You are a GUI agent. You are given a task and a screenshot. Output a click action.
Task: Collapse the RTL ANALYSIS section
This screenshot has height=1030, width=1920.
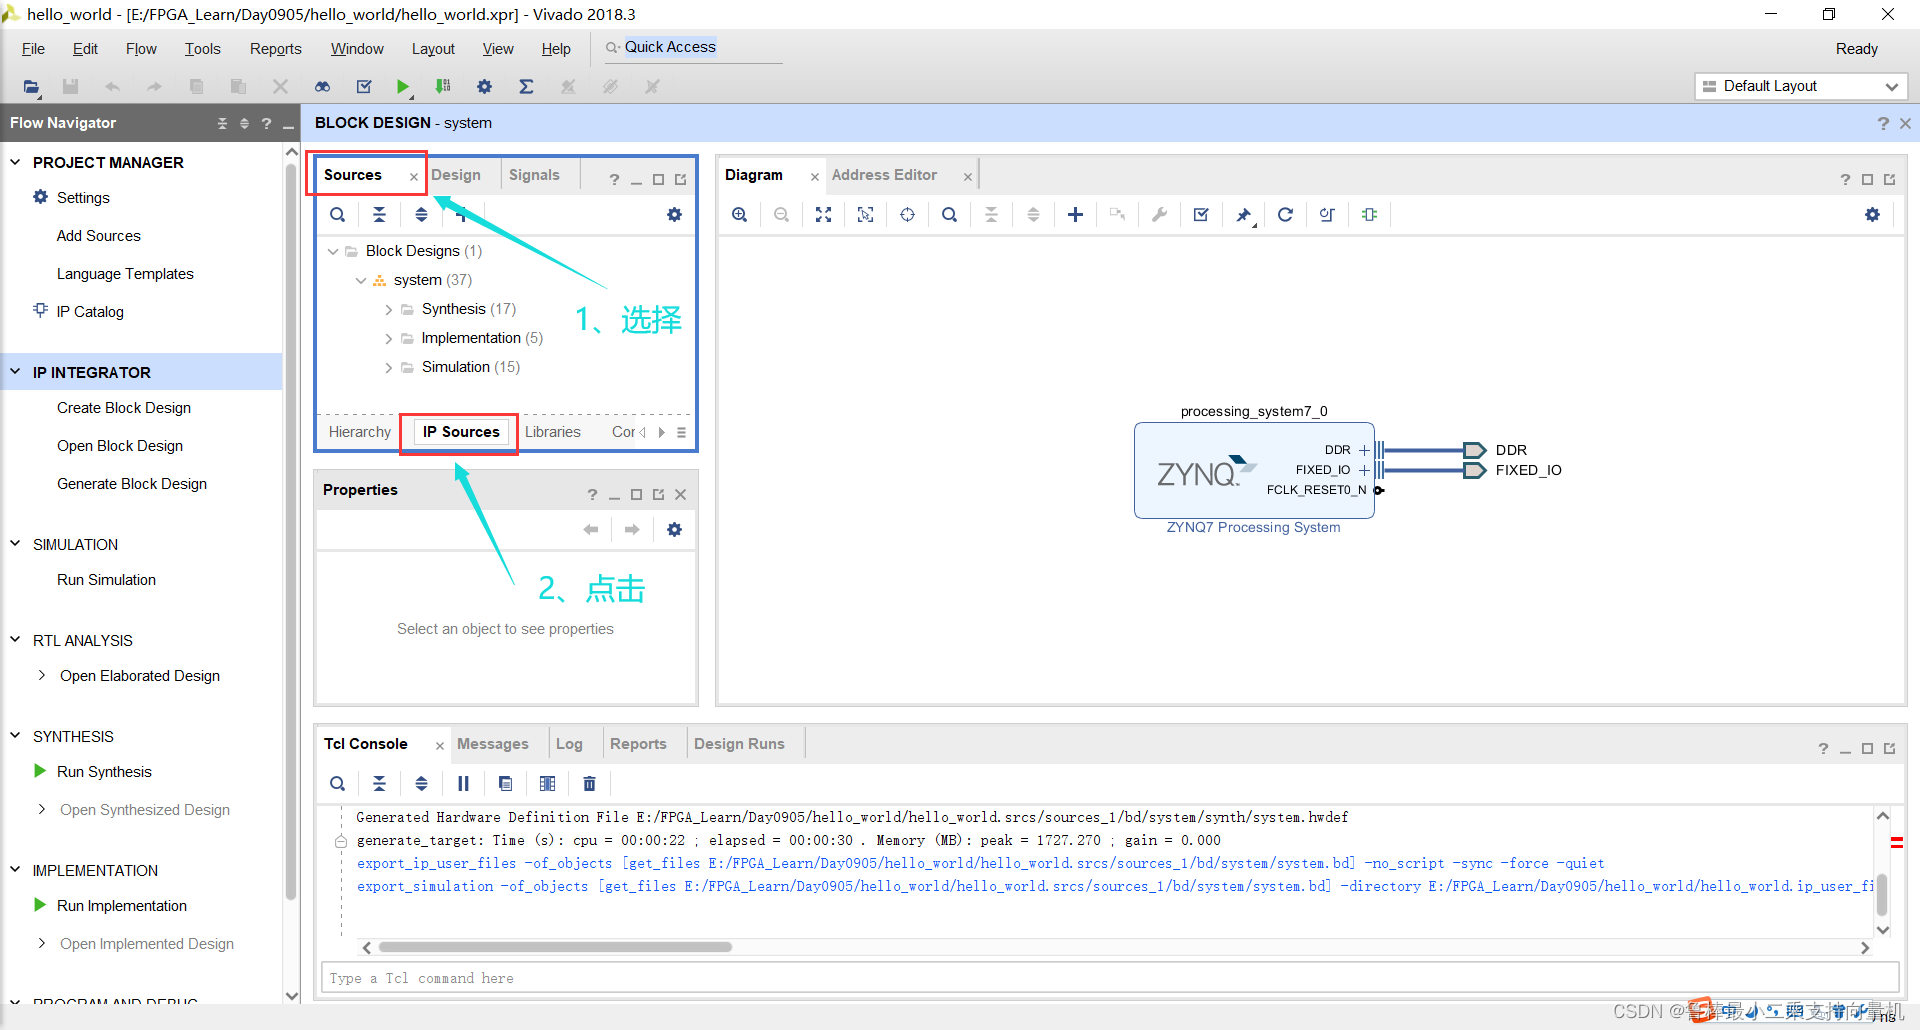pyautogui.click(x=15, y=640)
